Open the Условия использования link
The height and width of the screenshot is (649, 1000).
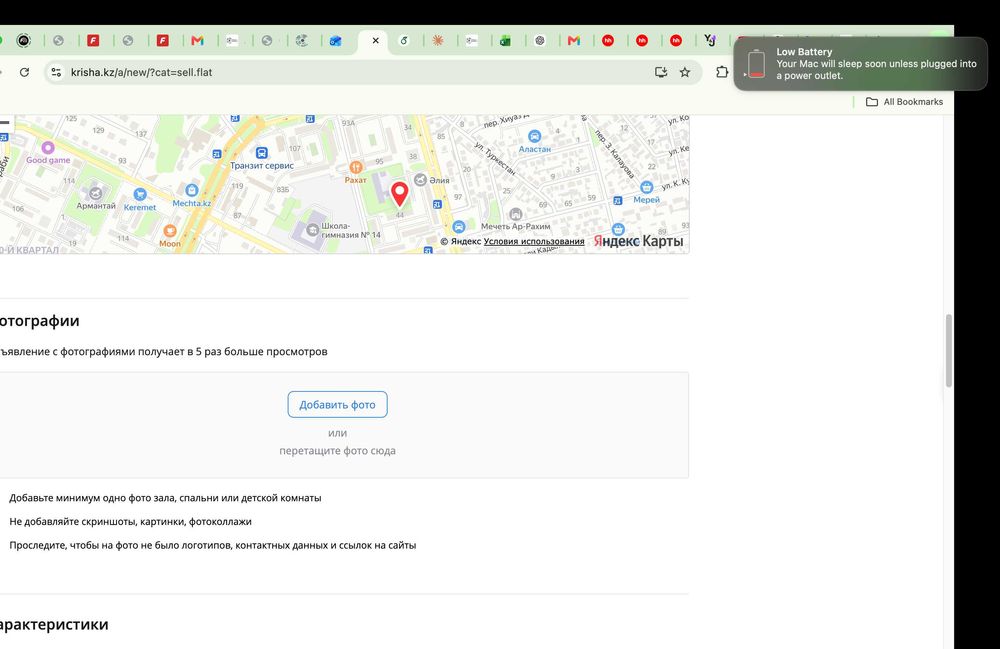click(534, 242)
